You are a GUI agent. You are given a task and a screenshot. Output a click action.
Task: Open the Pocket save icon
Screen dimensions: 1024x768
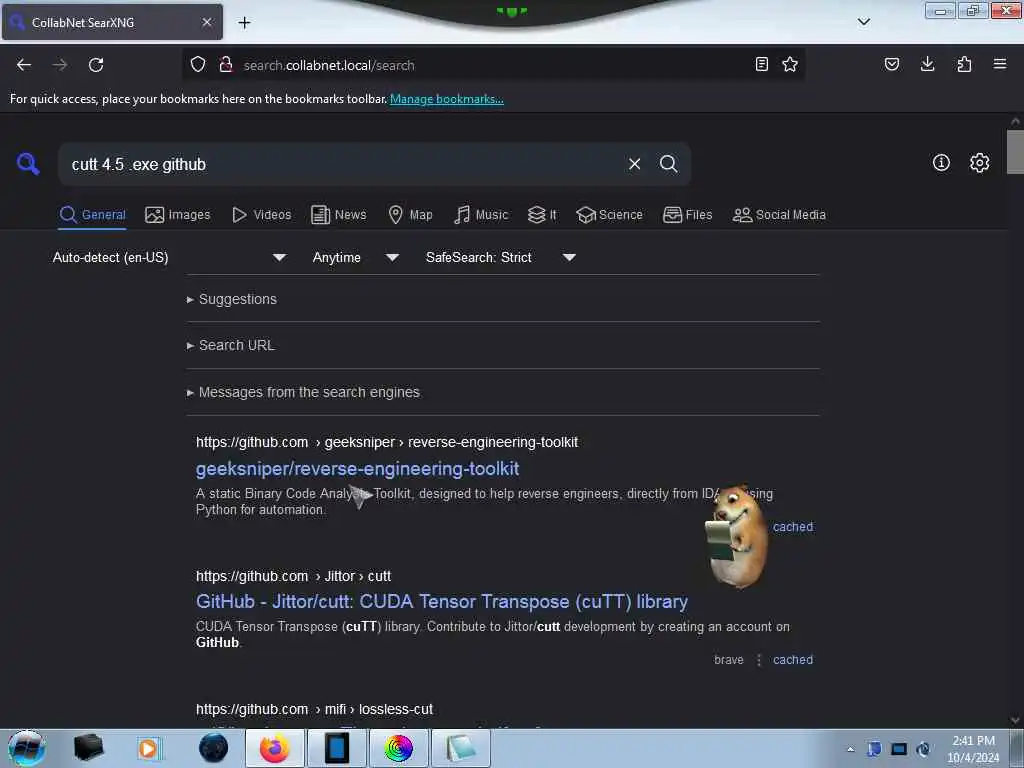click(891, 64)
